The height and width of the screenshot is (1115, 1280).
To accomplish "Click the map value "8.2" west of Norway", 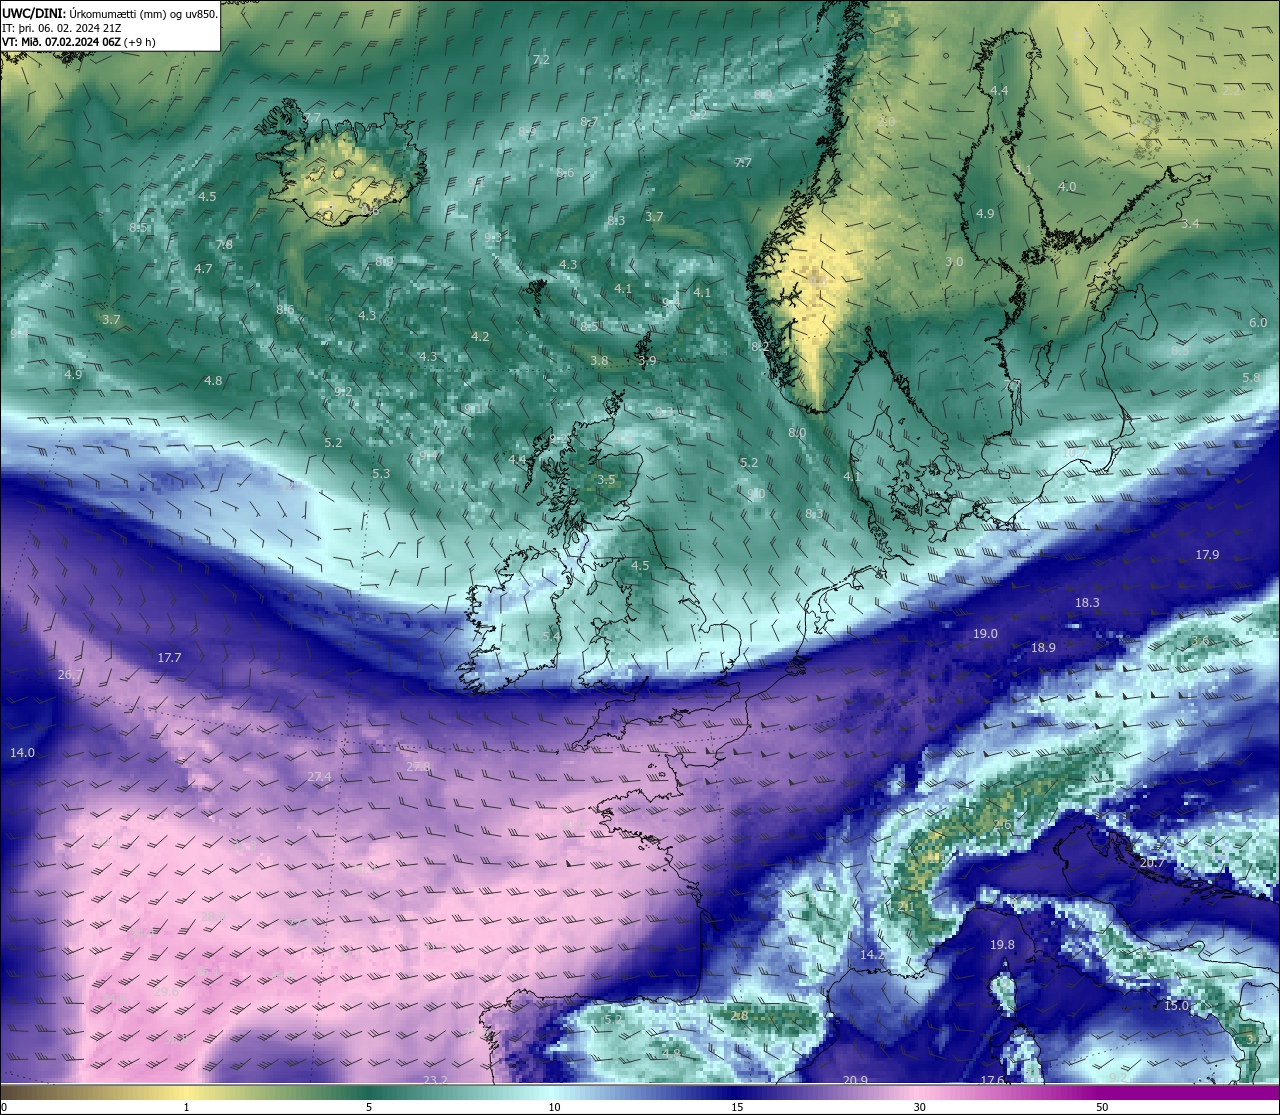I will (x=760, y=347).
